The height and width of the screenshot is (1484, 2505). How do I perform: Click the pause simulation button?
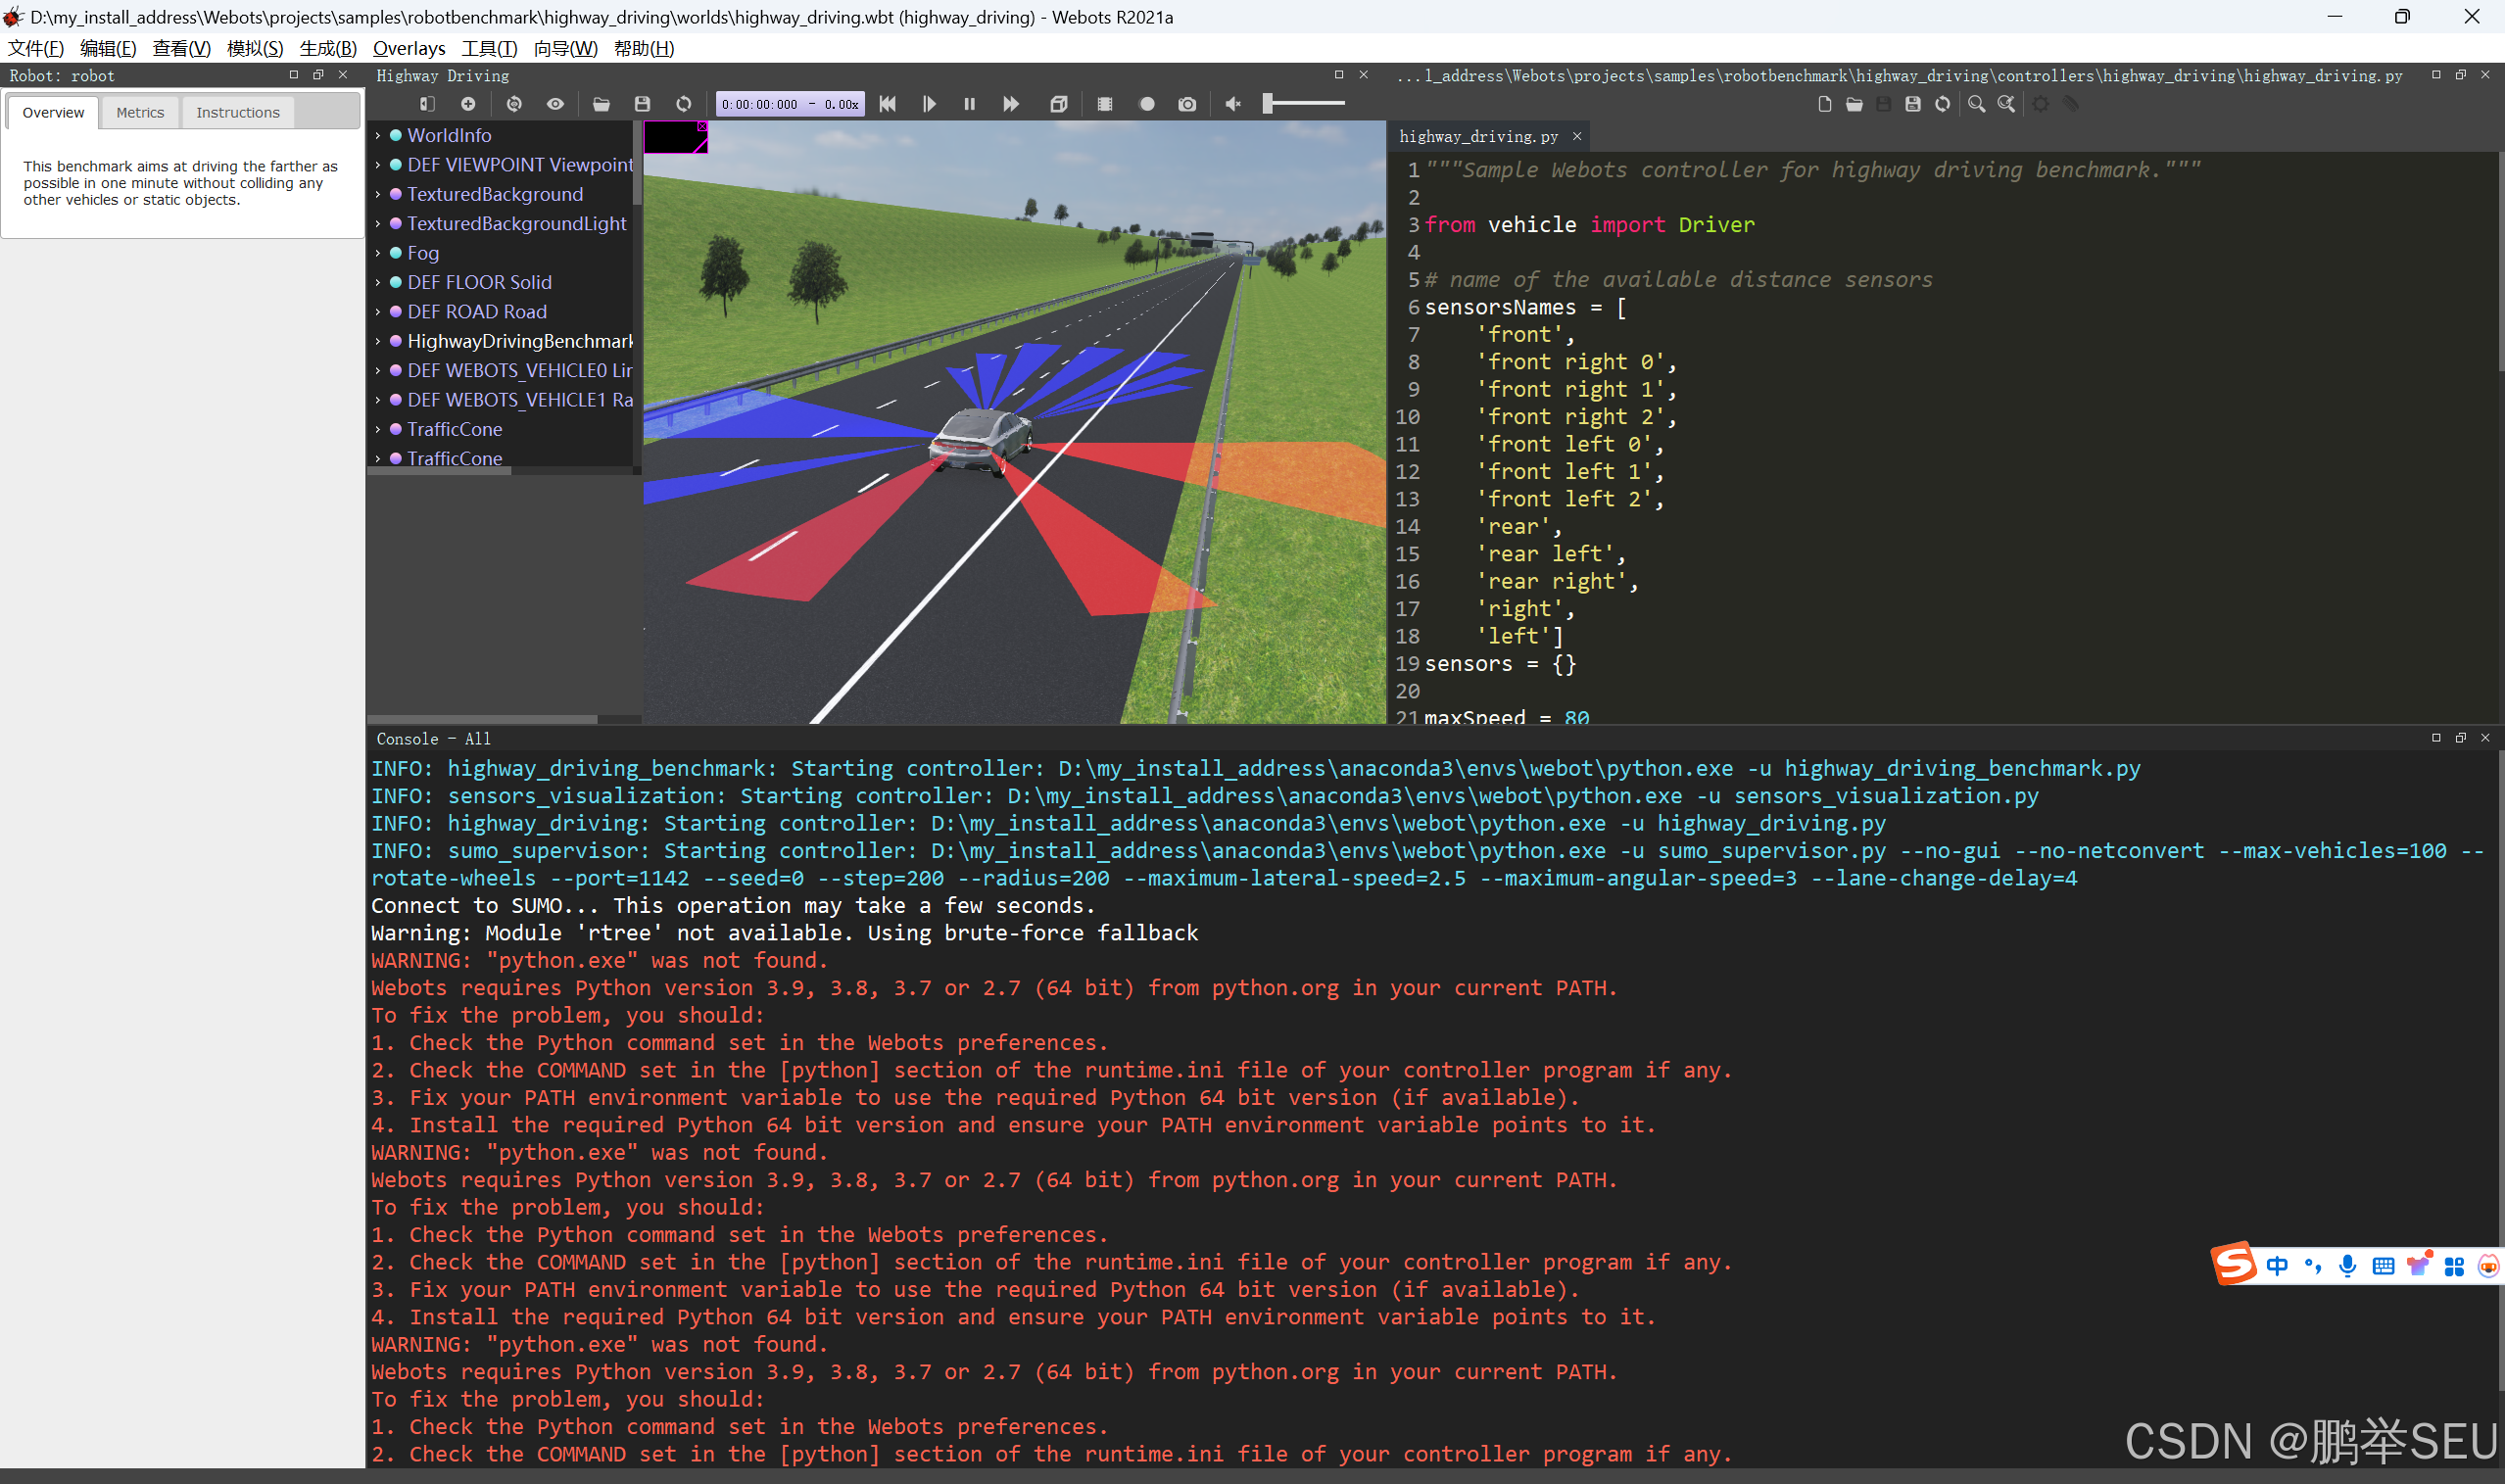[x=969, y=104]
